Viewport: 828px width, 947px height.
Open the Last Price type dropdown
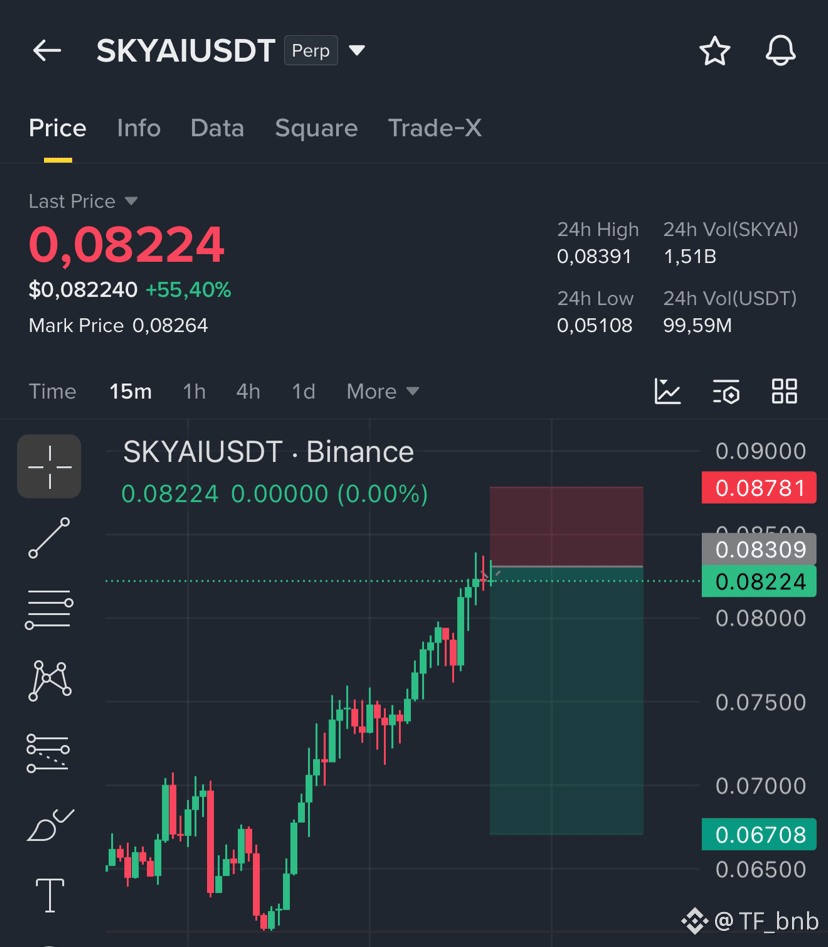[83, 201]
